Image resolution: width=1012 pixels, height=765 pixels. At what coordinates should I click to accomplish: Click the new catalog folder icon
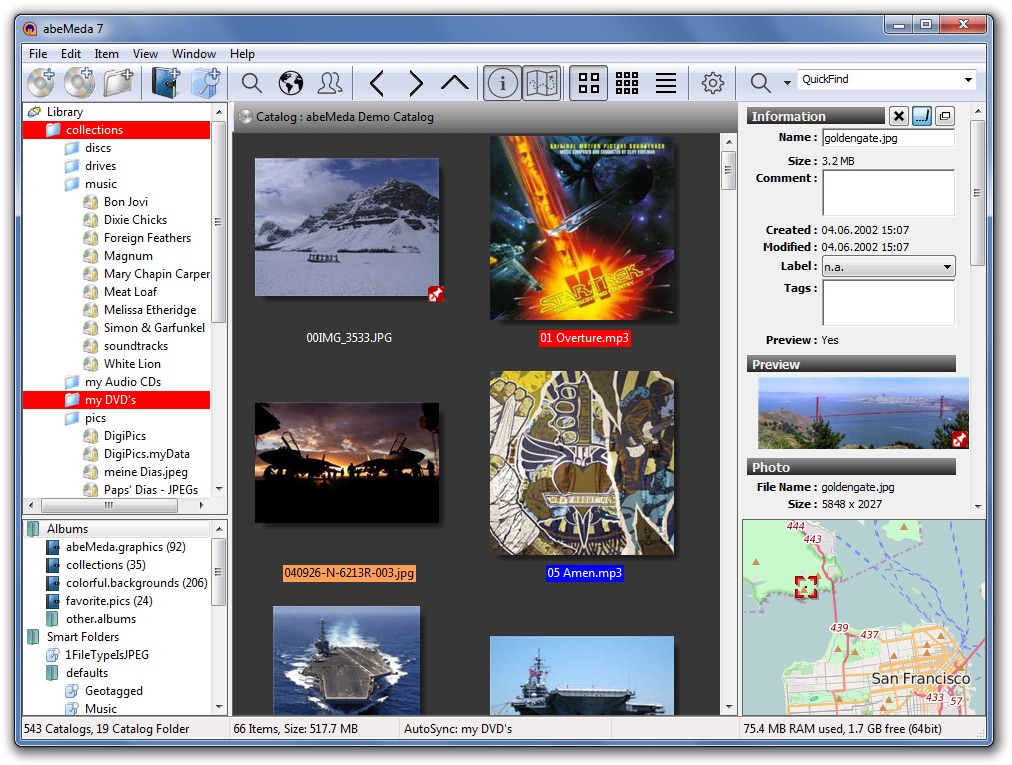120,83
